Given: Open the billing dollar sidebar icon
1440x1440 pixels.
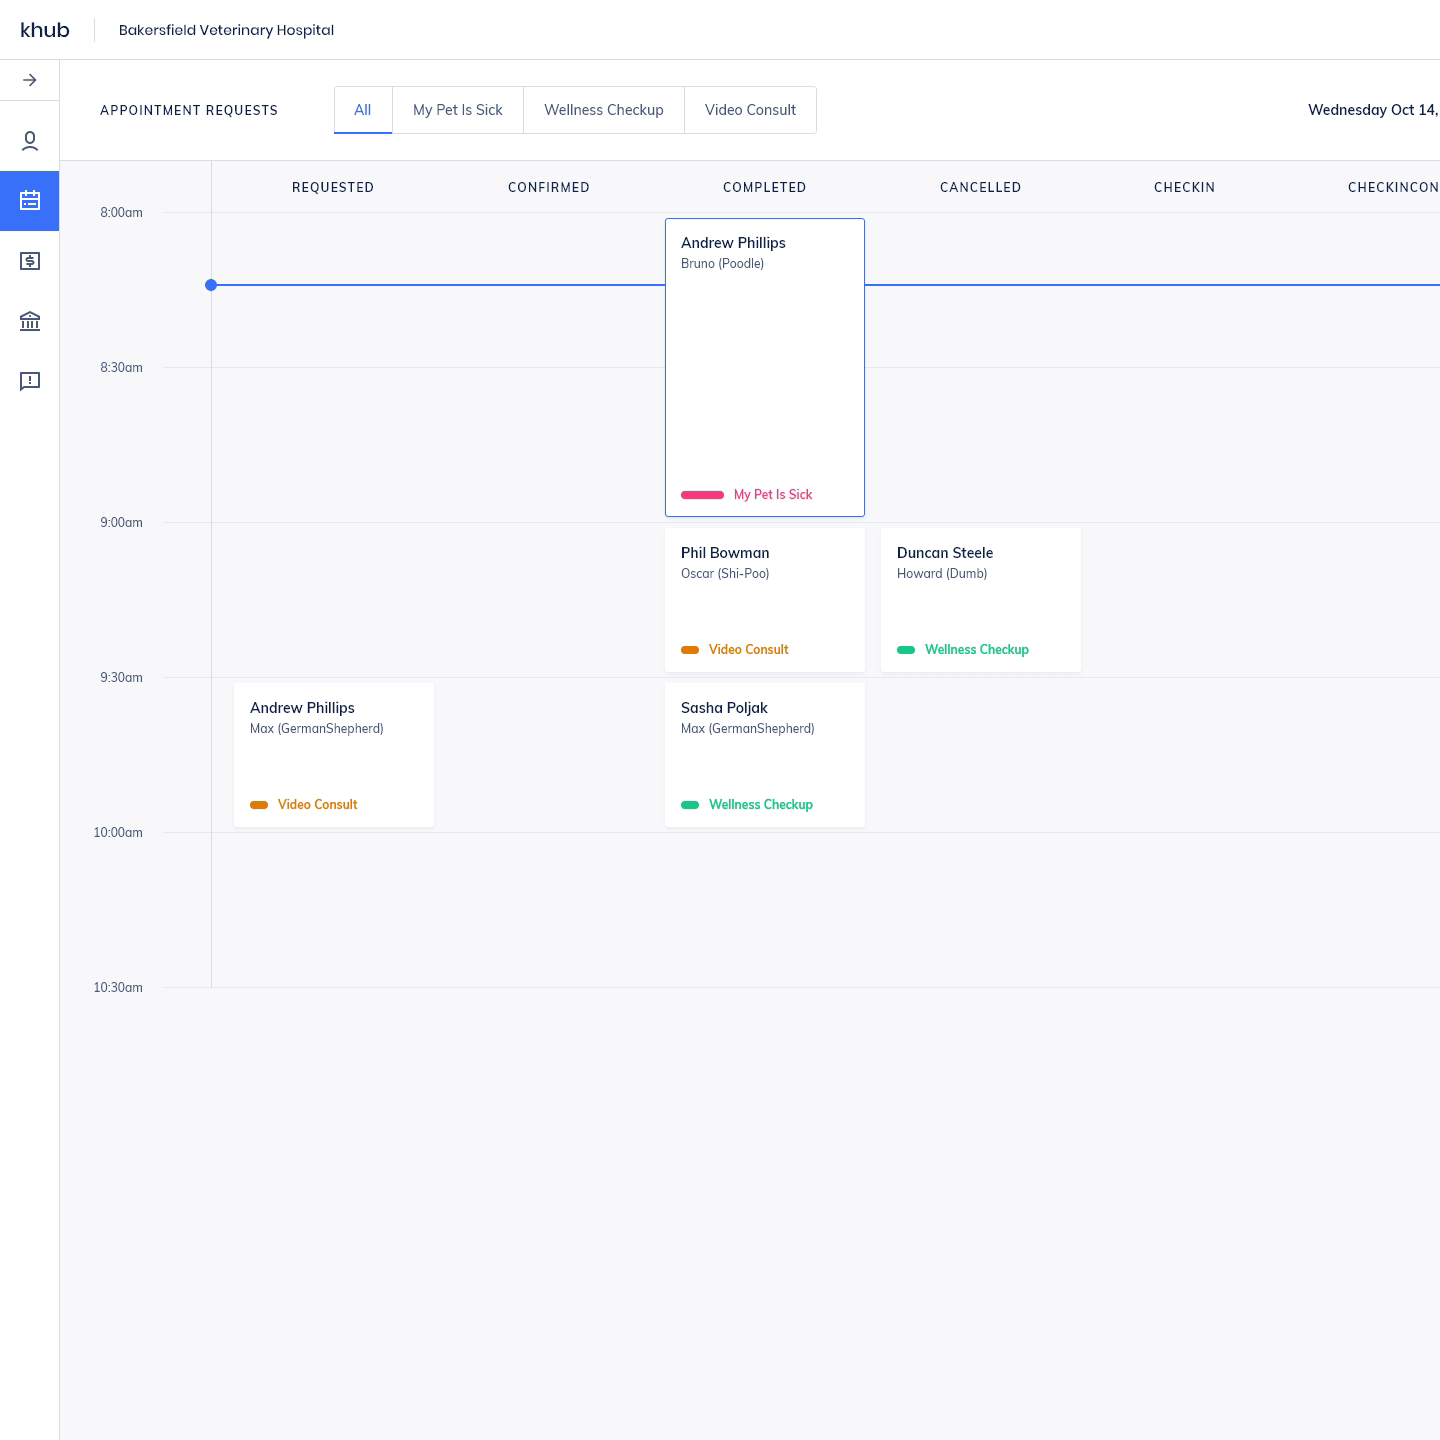Looking at the screenshot, I should (x=30, y=261).
